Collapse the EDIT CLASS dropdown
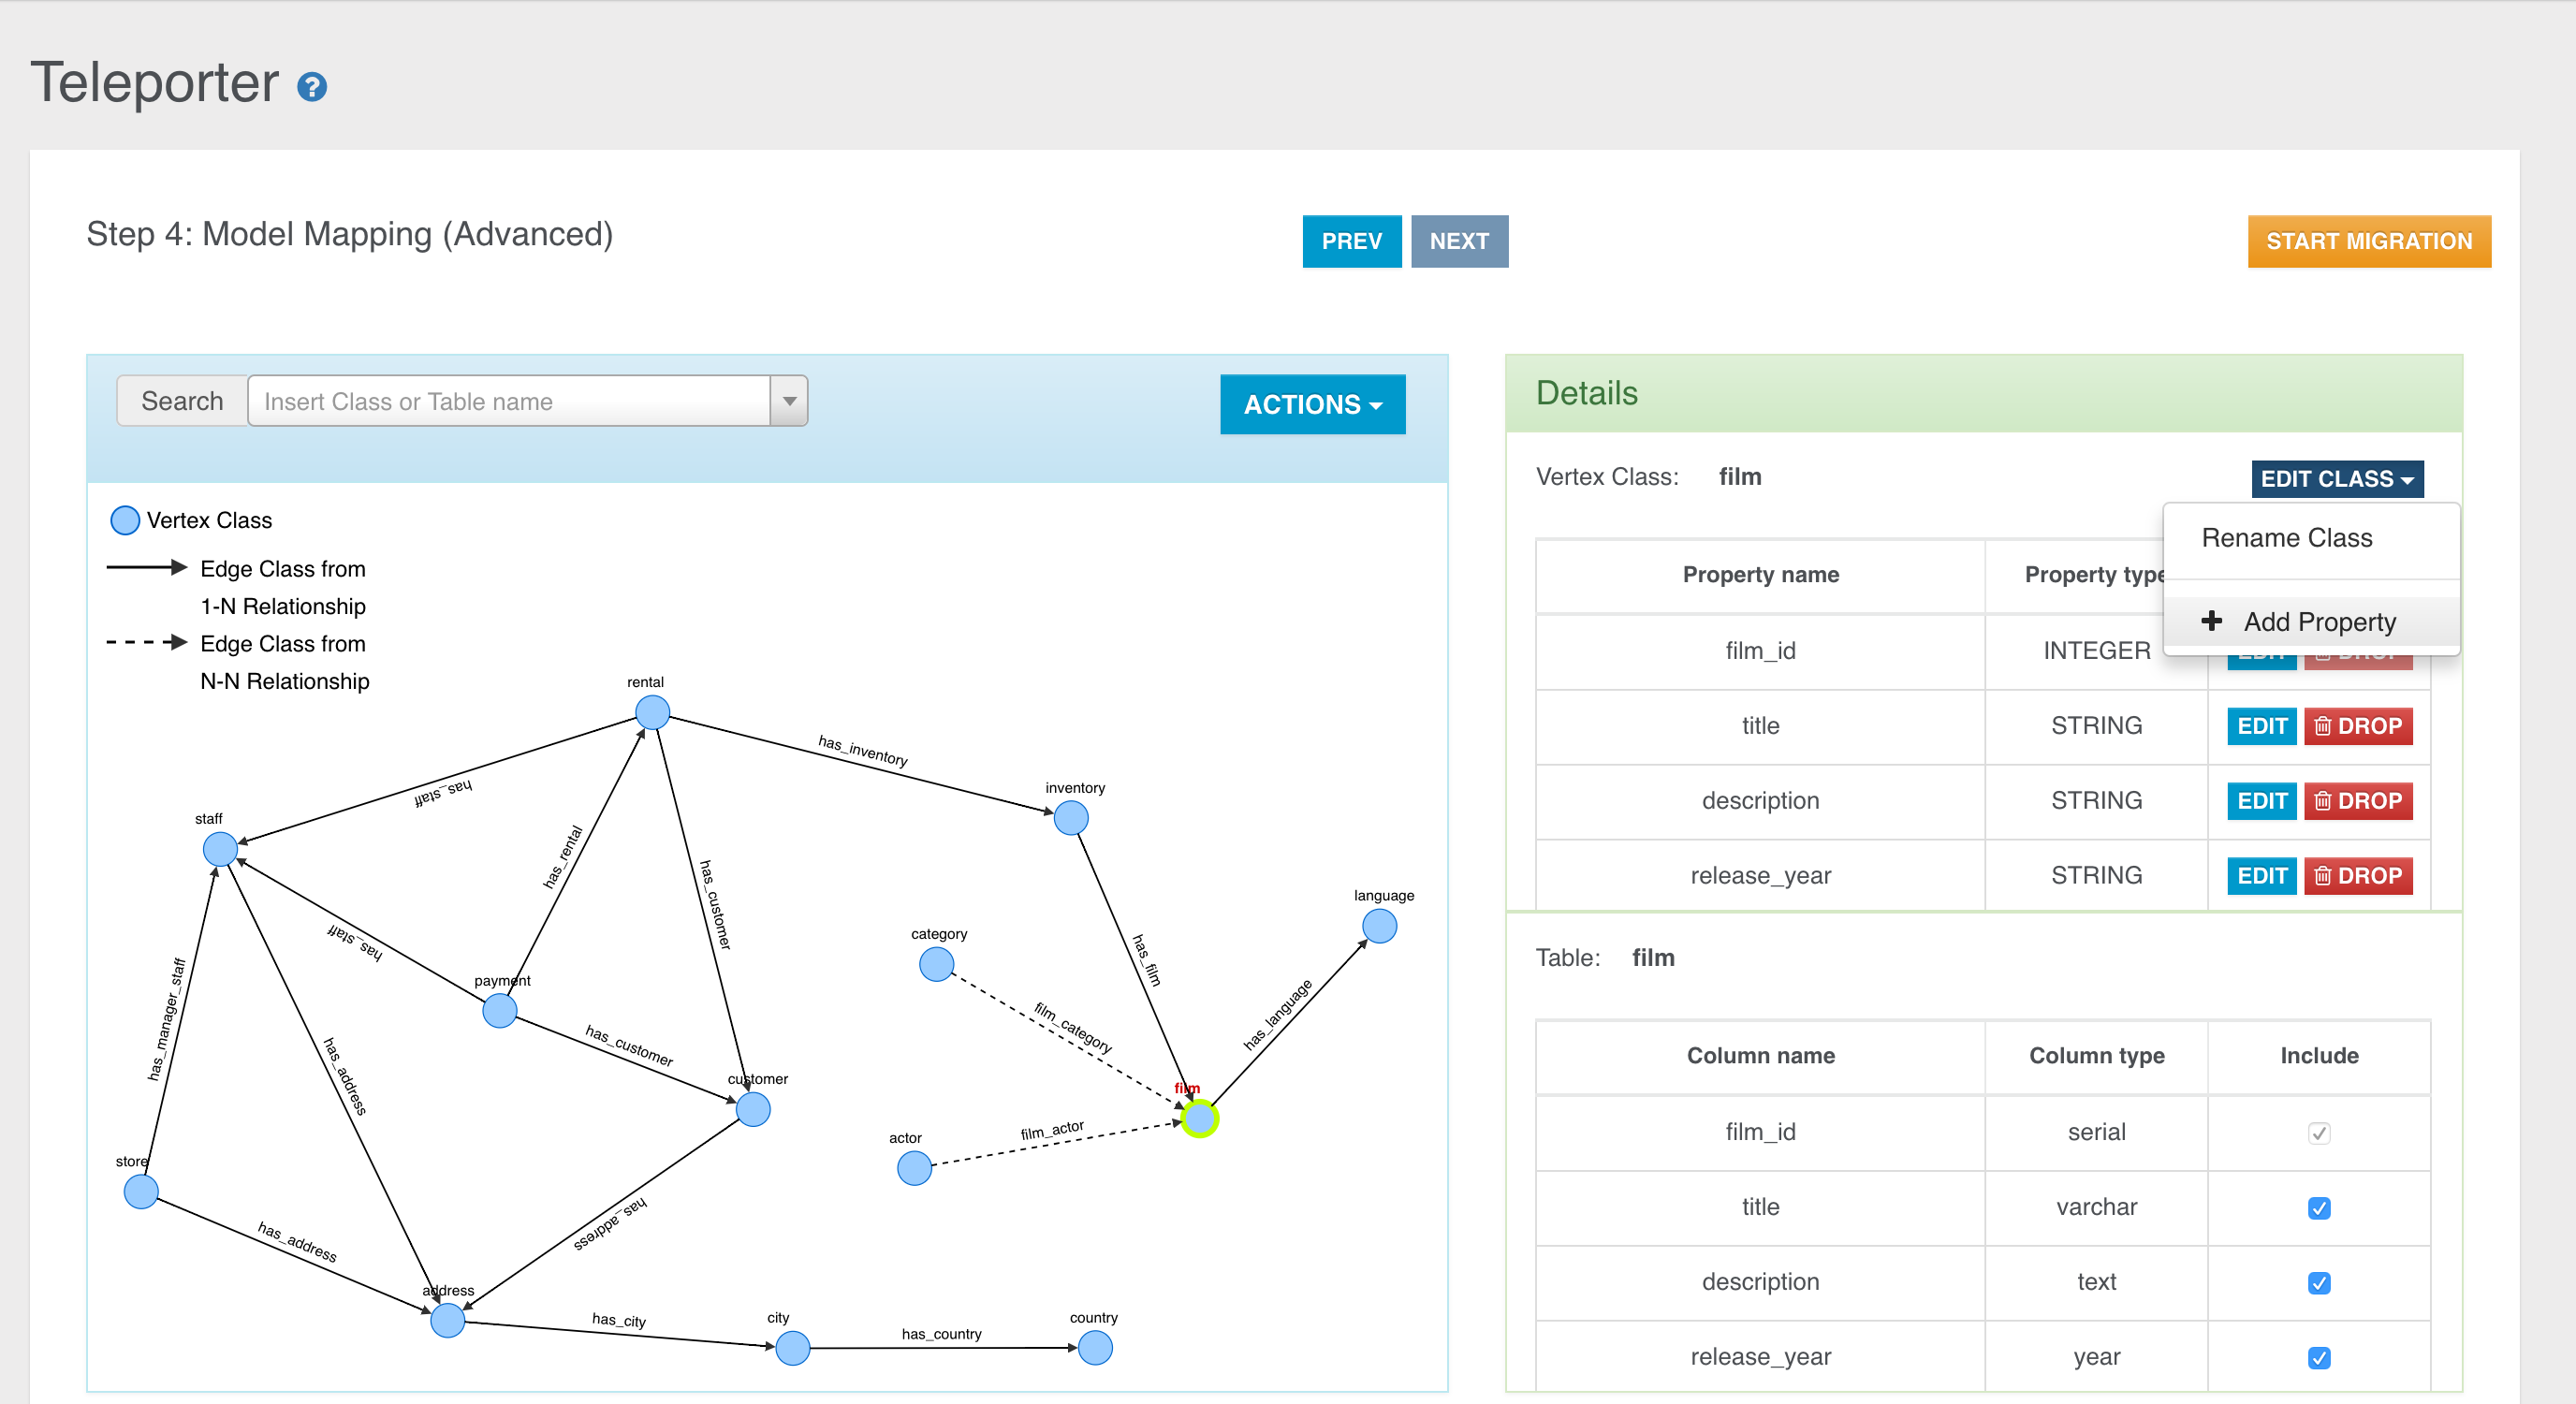Viewport: 2576px width, 1404px height. pyautogui.click(x=2336, y=479)
